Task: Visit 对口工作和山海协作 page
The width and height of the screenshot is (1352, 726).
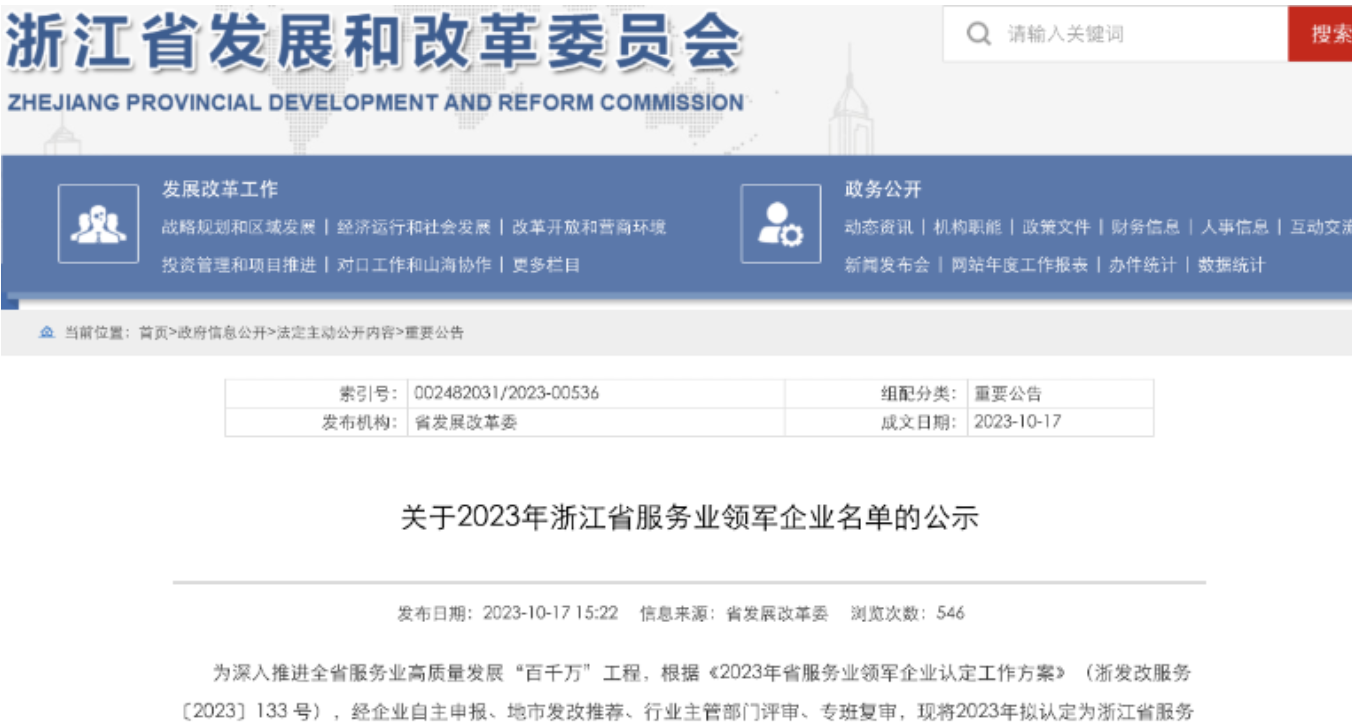Action: pyautogui.click(x=414, y=265)
